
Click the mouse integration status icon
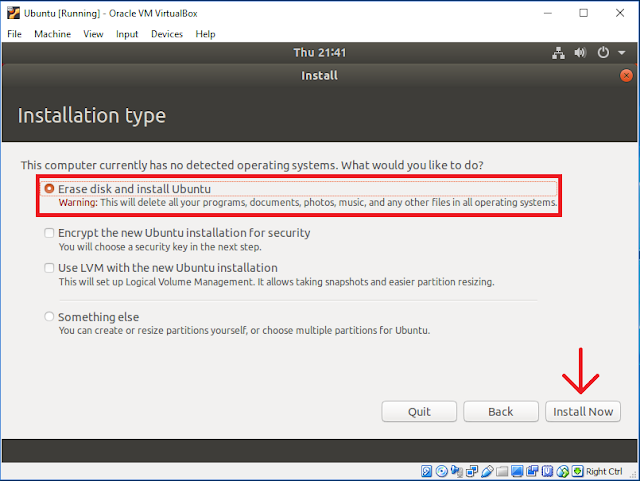562,471
